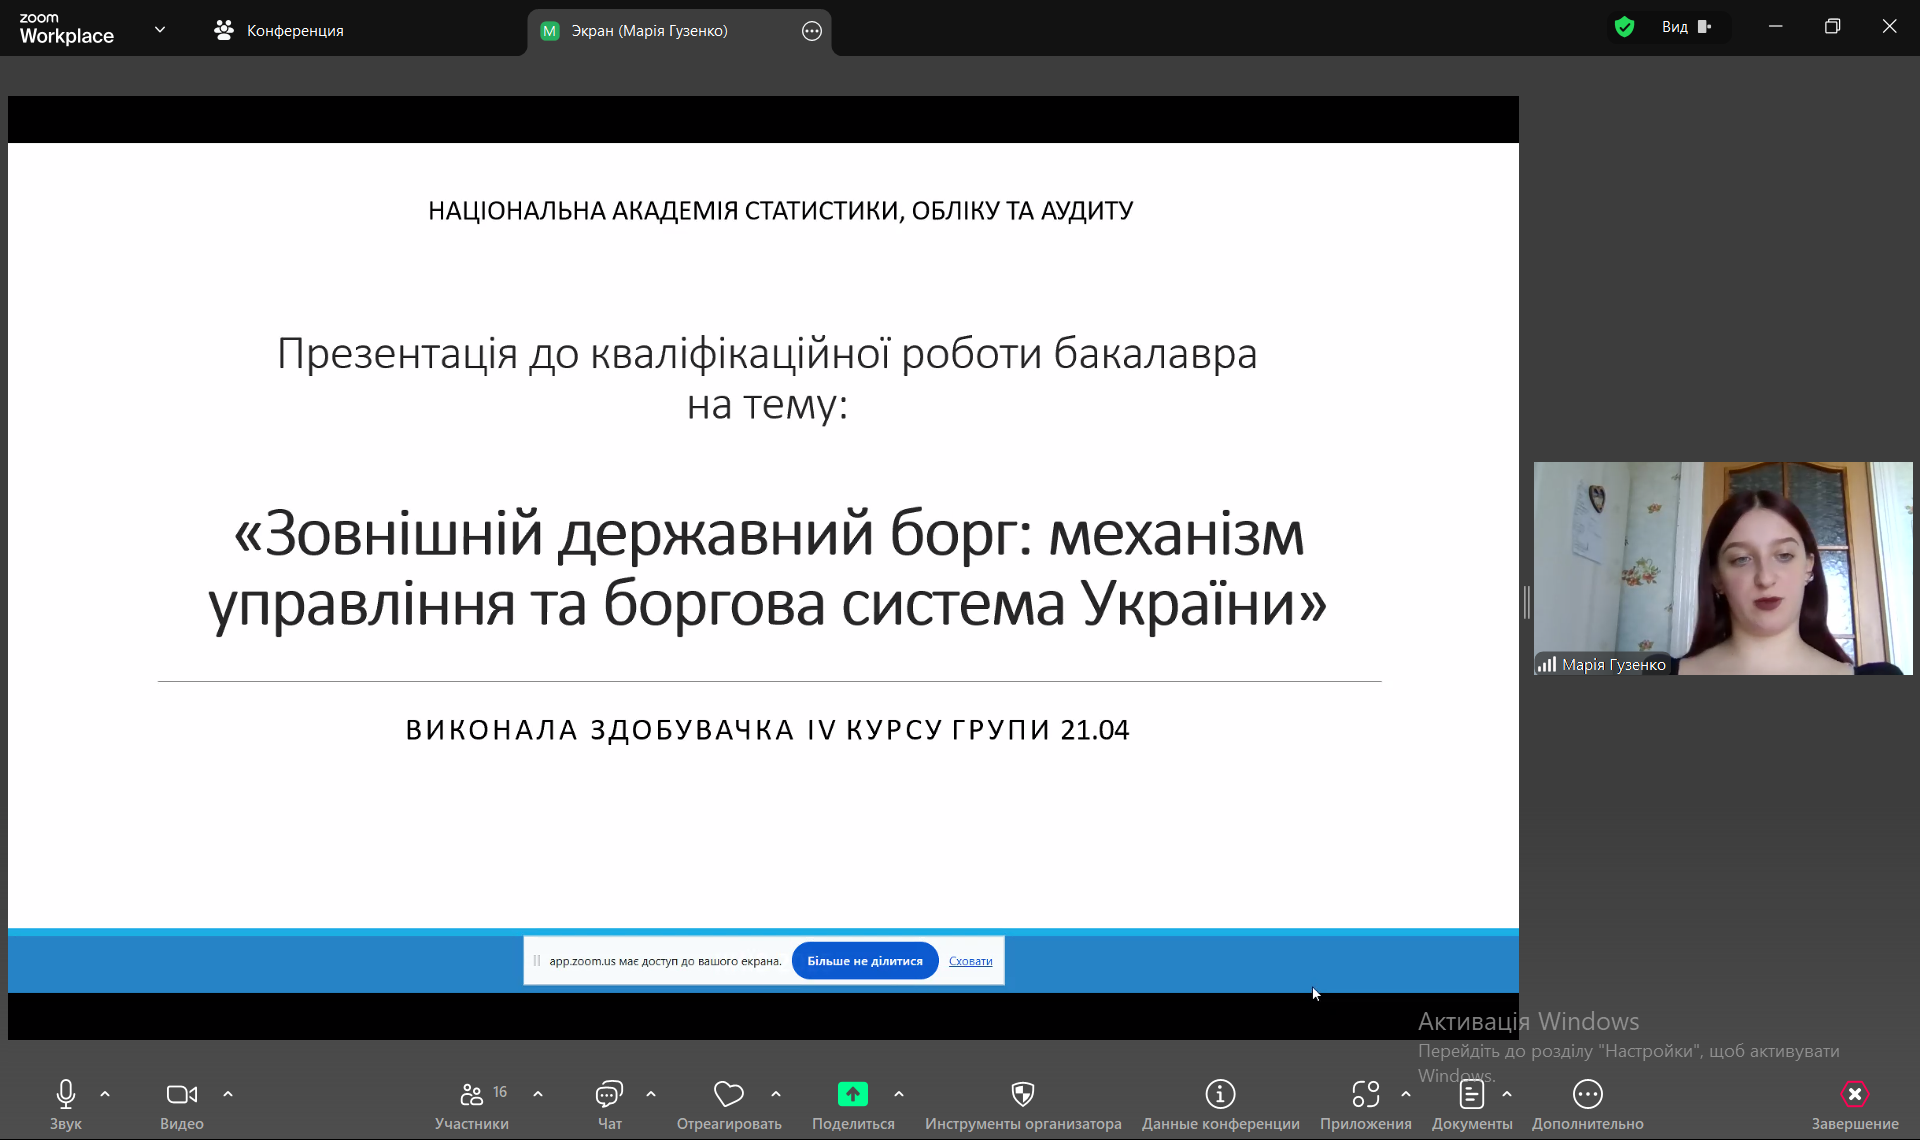The height and width of the screenshot is (1140, 1920).
Task: Switch to the Конференция tab
Action: click(x=280, y=31)
